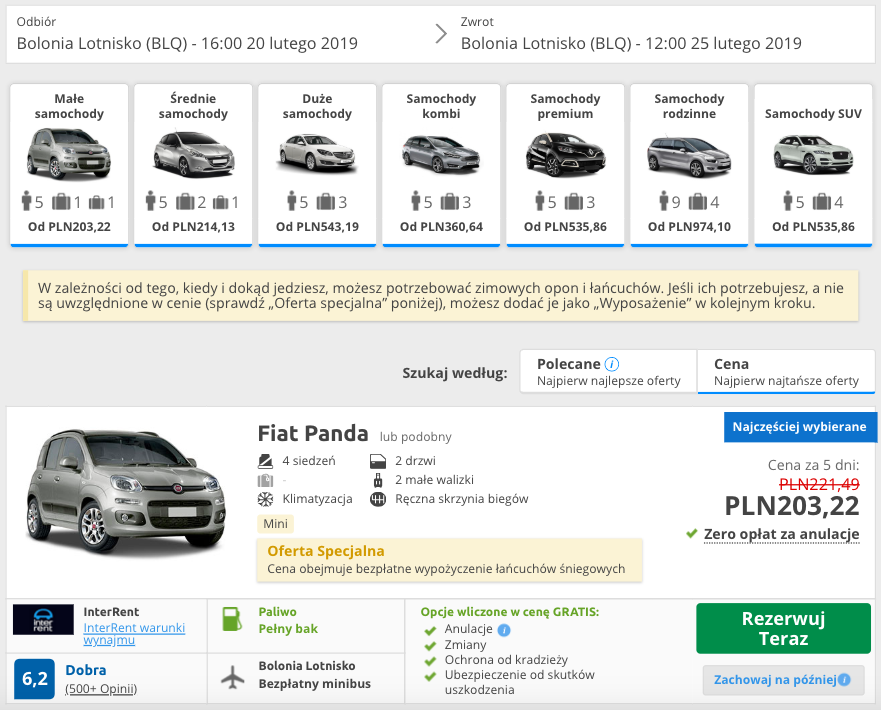The image size is (881, 710).
Task: Select the Samochody rodzinne category card
Action: 689,165
